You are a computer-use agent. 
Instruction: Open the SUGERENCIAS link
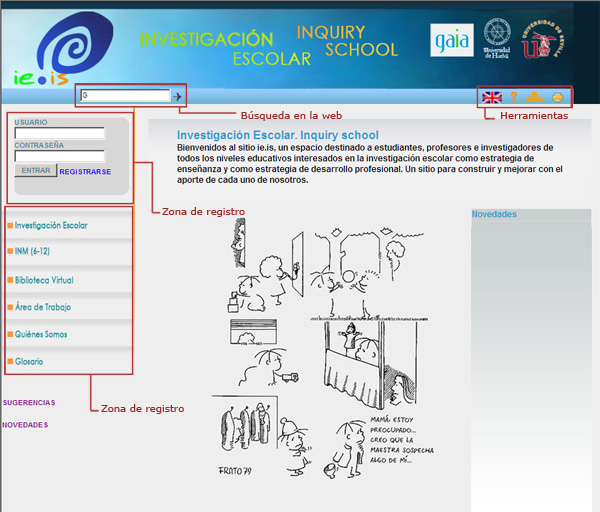[x=29, y=403]
